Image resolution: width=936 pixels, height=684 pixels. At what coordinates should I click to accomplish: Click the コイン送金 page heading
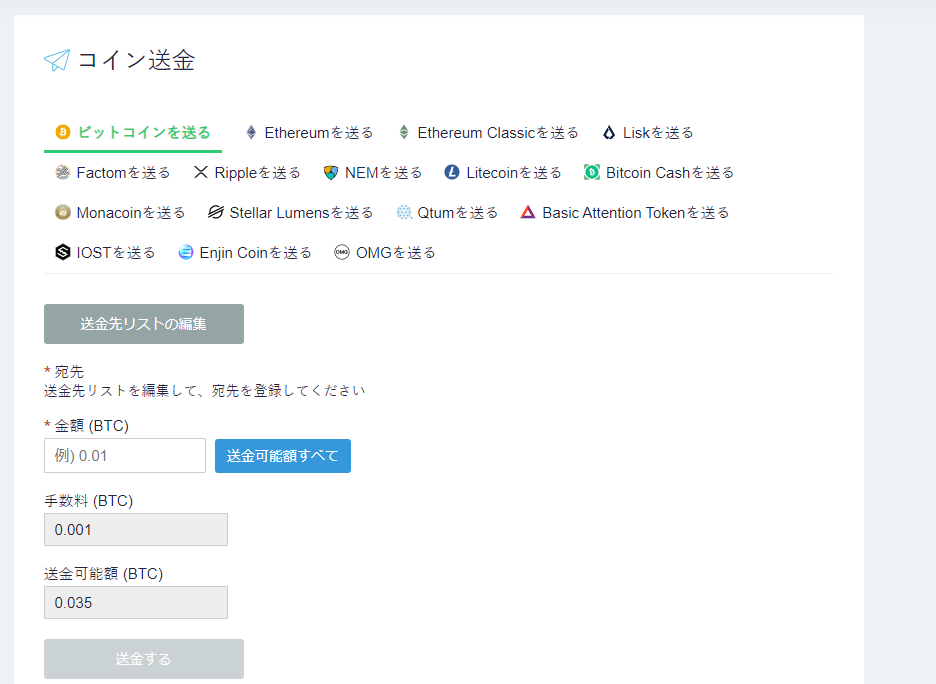point(136,60)
